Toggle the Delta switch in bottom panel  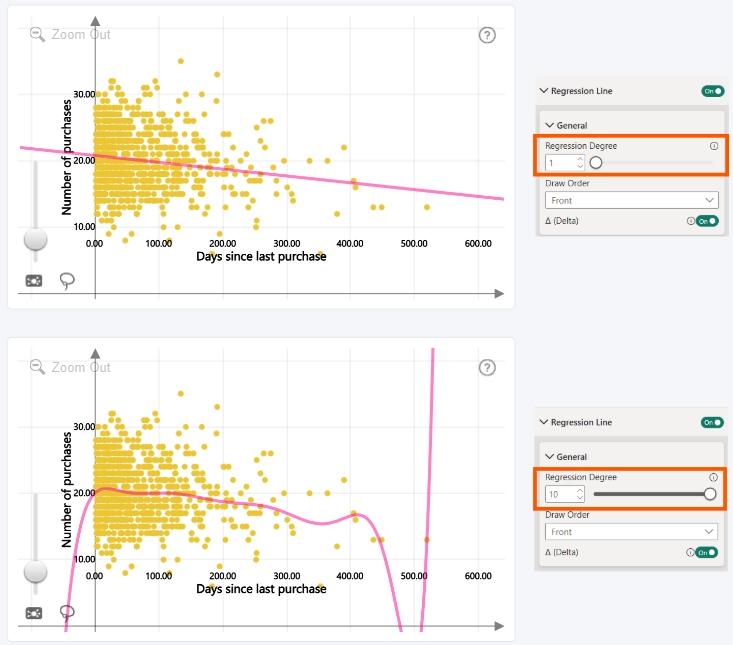(x=706, y=552)
